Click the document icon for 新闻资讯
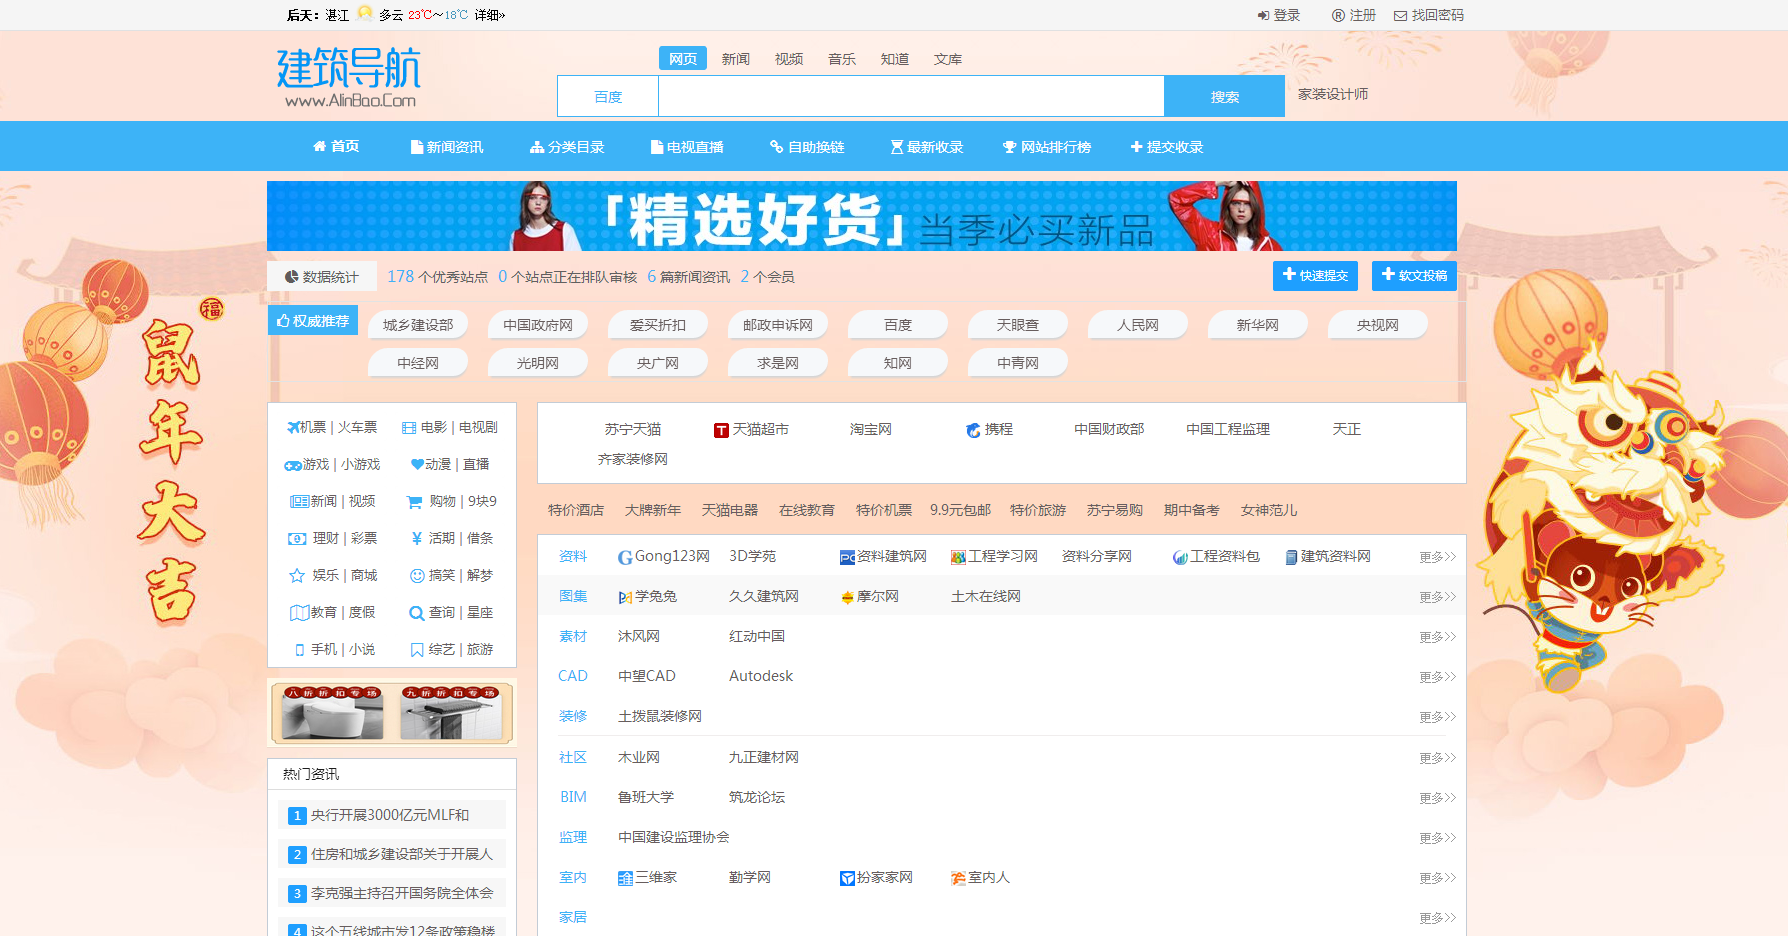Screen dimensions: 1788x936 click(417, 147)
